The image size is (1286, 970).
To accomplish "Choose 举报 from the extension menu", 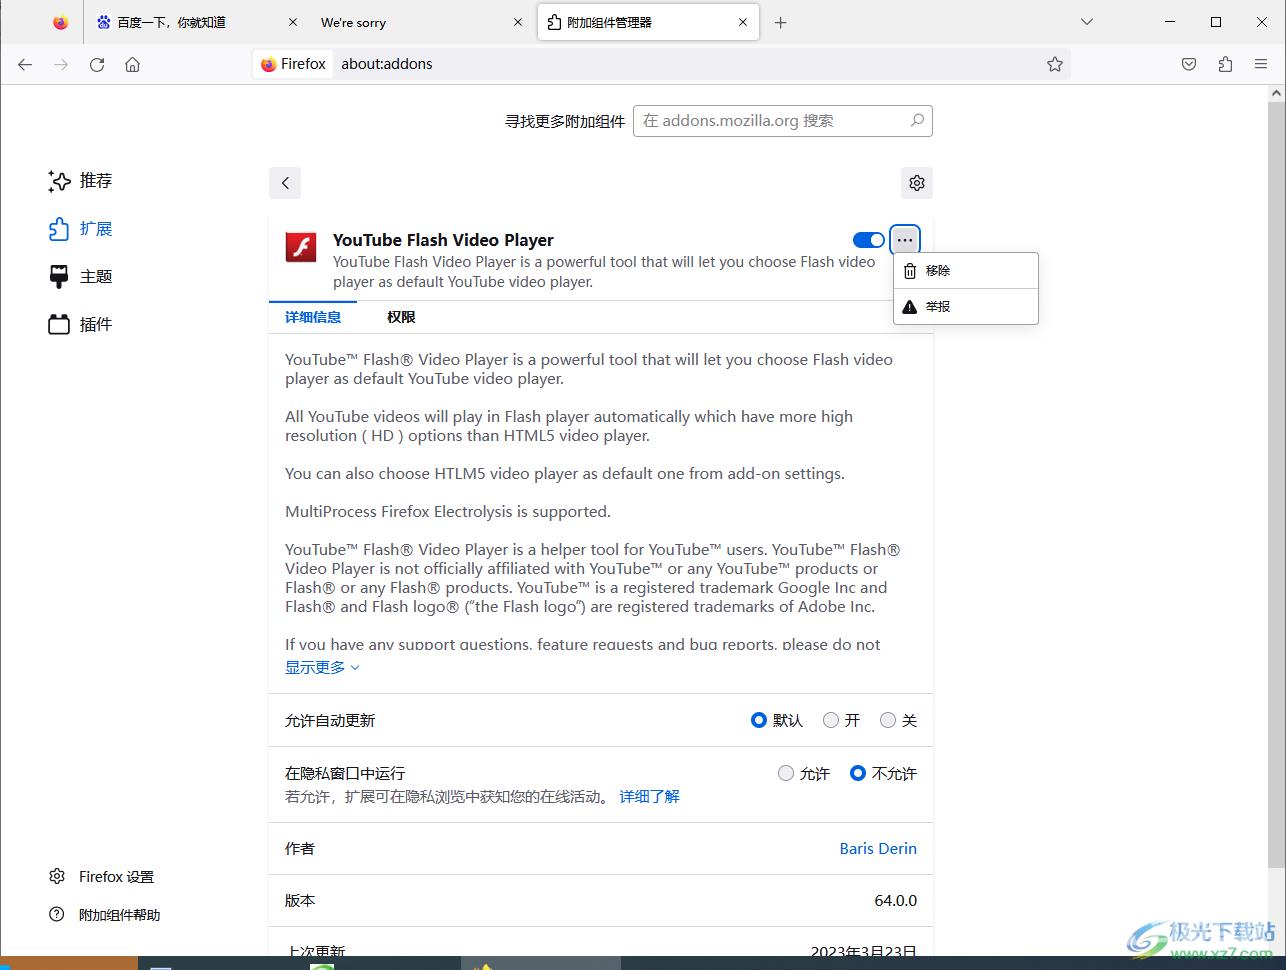I will click(x=966, y=307).
